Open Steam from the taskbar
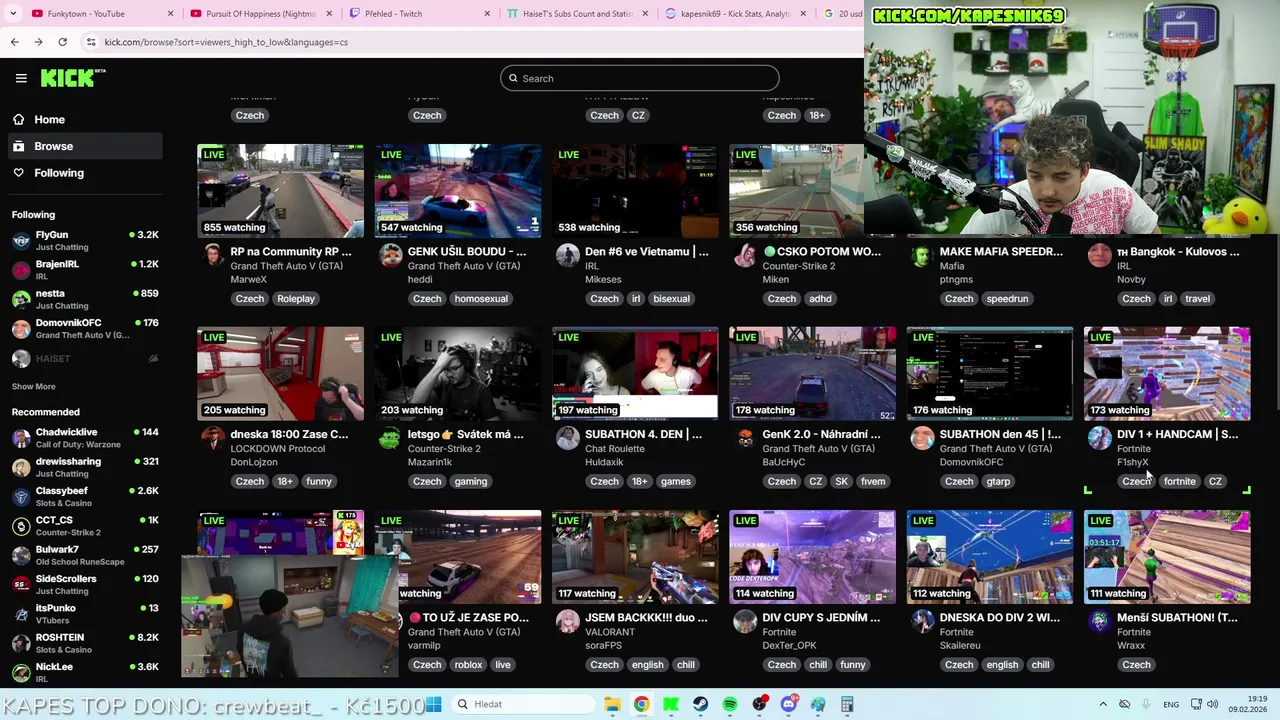 [x=700, y=704]
